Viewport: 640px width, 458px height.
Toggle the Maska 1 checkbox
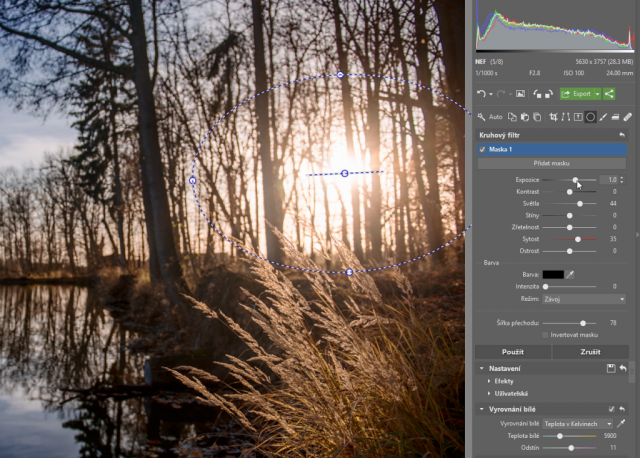(x=482, y=149)
